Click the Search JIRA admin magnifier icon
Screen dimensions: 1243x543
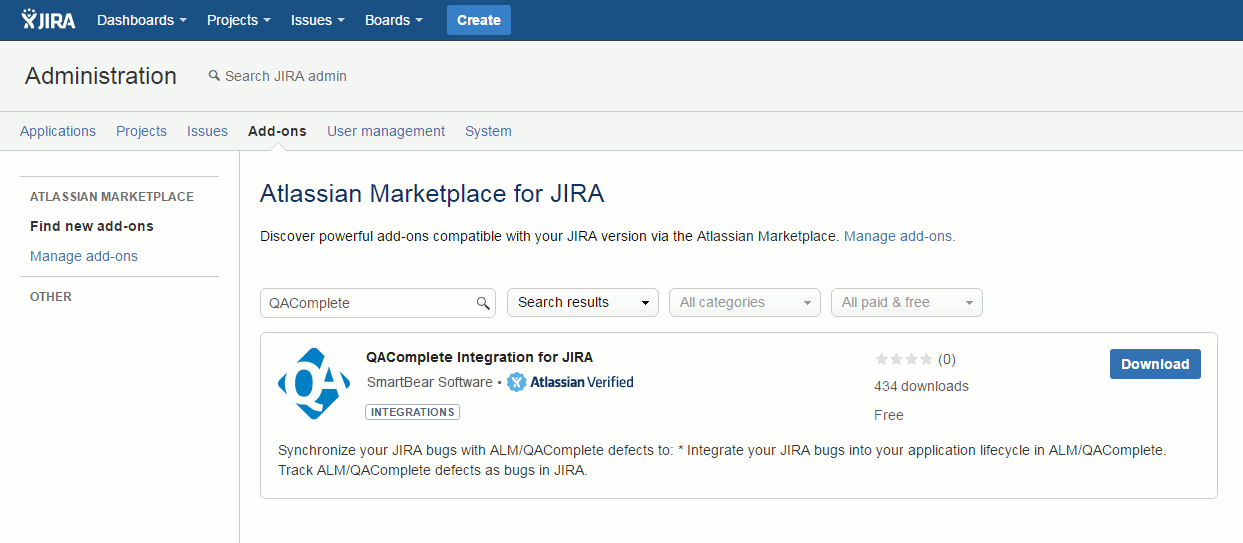(x=213, y=76)
